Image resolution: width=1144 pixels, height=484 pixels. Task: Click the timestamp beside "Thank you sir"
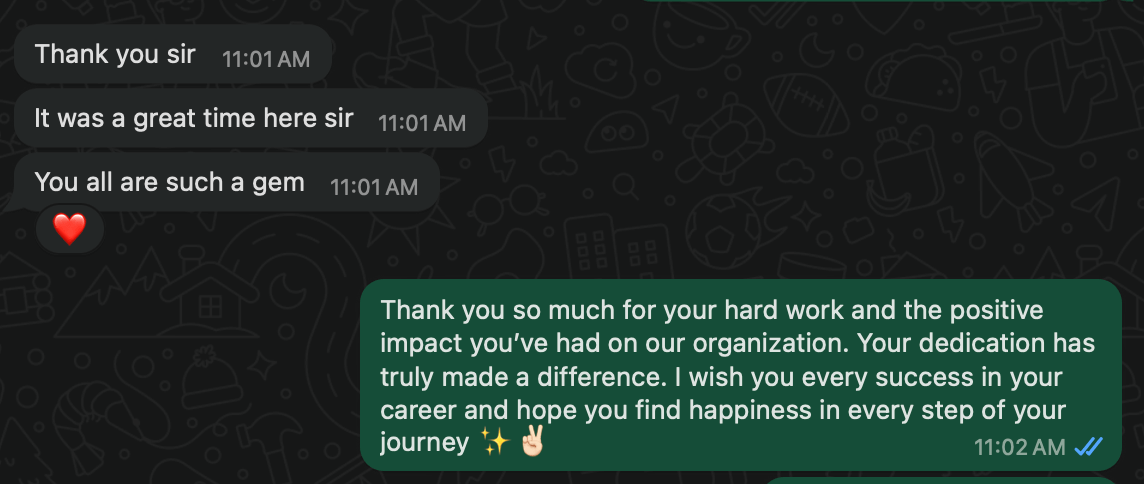(266, 58)
